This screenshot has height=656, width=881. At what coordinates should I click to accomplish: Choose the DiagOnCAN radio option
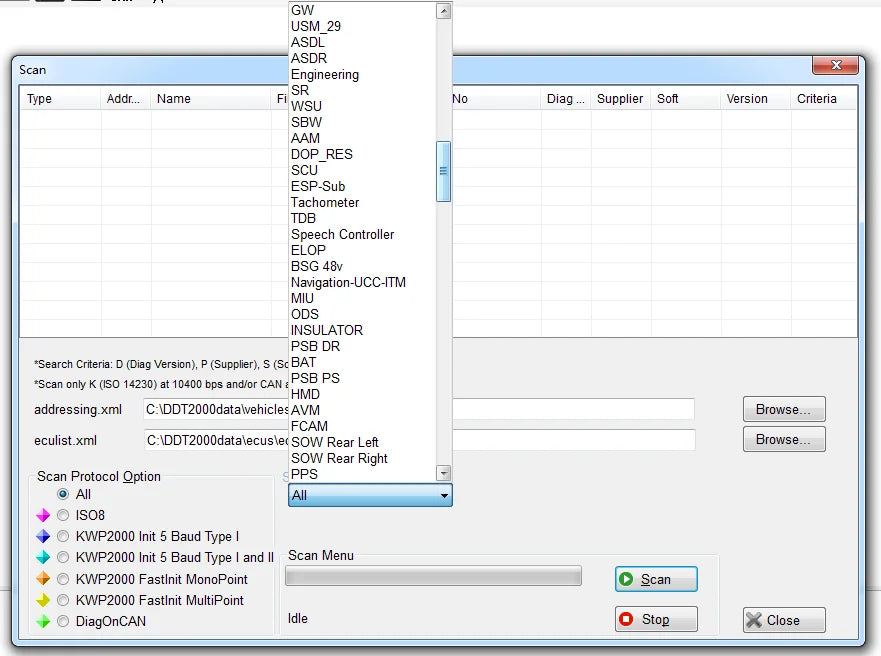(x=63, y=621)
